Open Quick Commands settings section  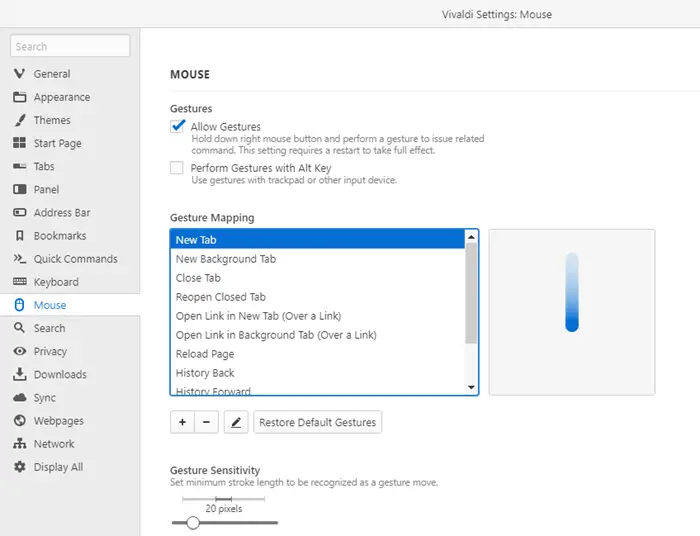click(x=75, y=259)
